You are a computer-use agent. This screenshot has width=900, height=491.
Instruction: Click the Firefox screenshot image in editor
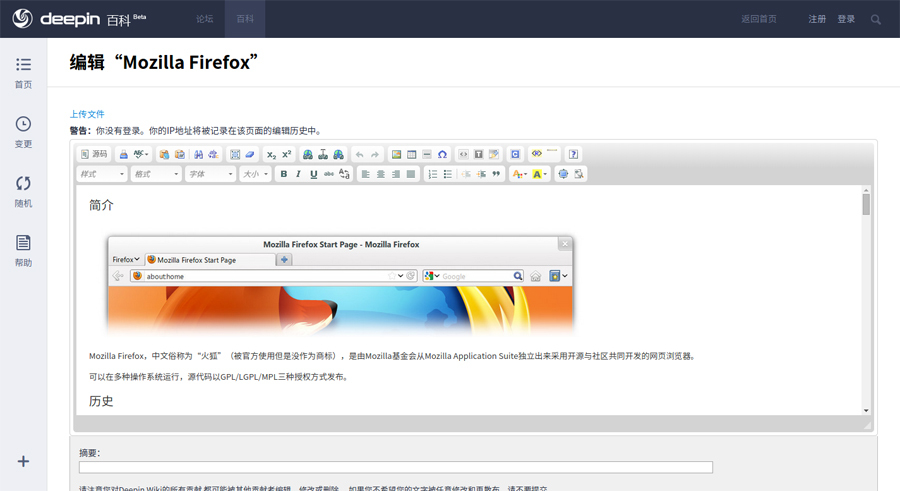340,285
